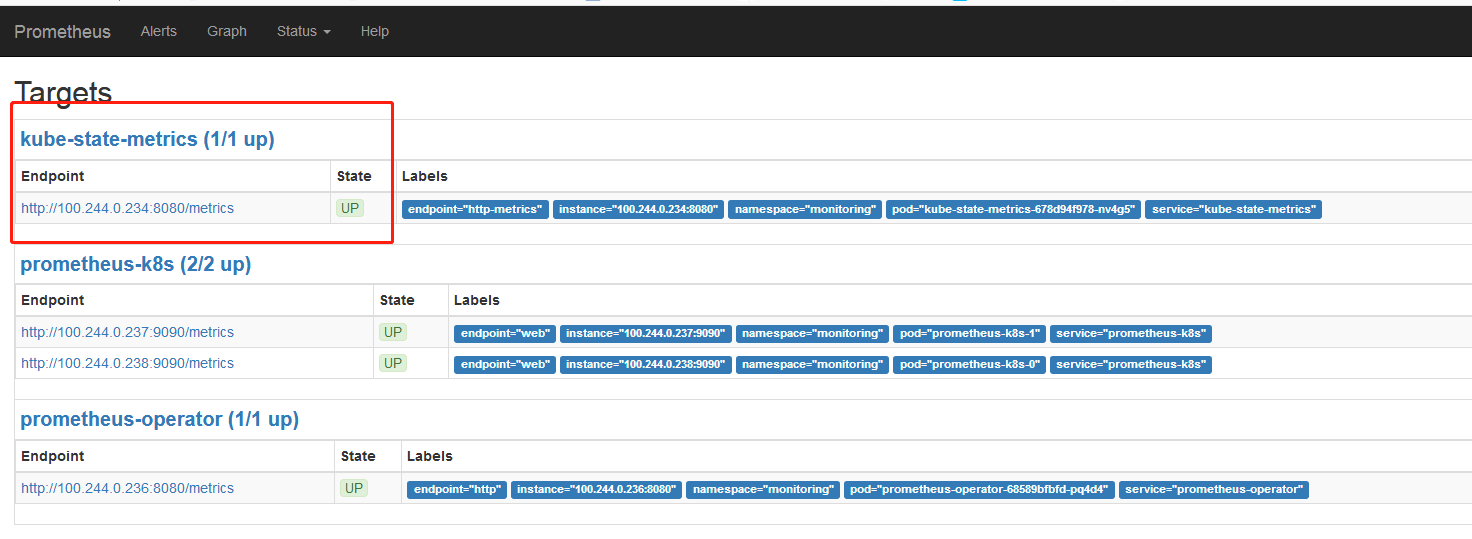Image resolution: width=1472 pixels, height=539 pixels.
Task: Click the pod="kube-state-metrics-678d94f978-nv4g5" label
Action: point(1013,209)
